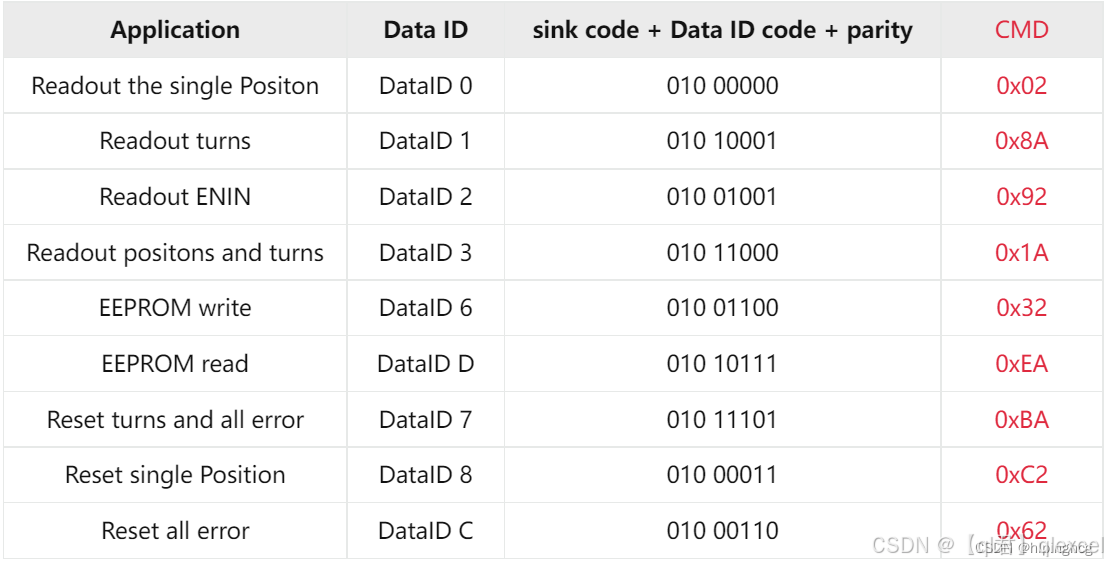
Task: Select the Readout turns cell
Action: tap(175, 141)
